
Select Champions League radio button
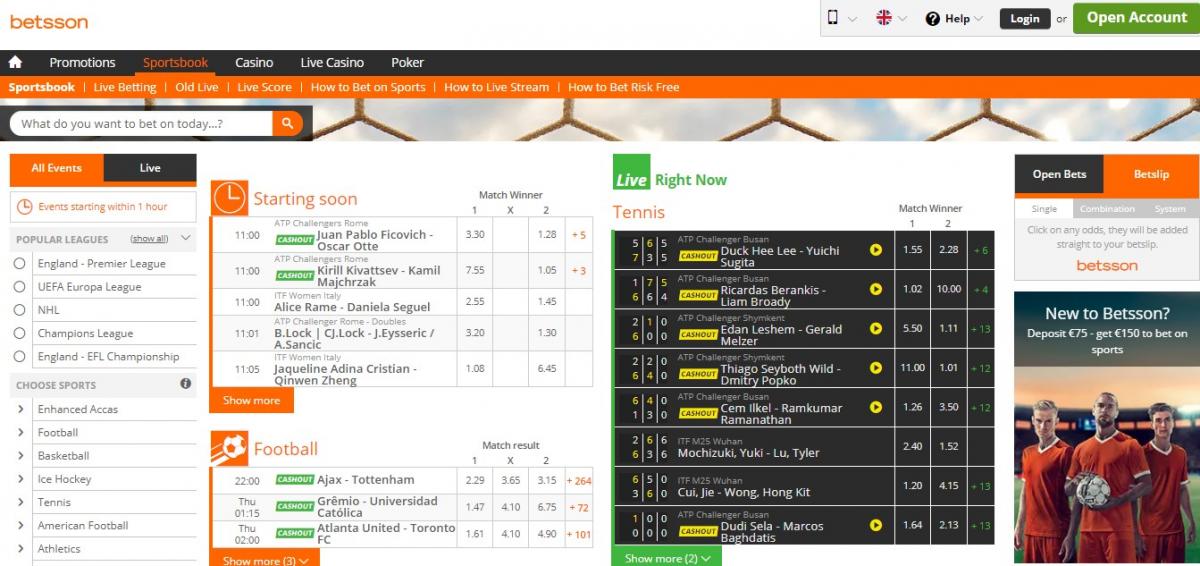point(20,333)
